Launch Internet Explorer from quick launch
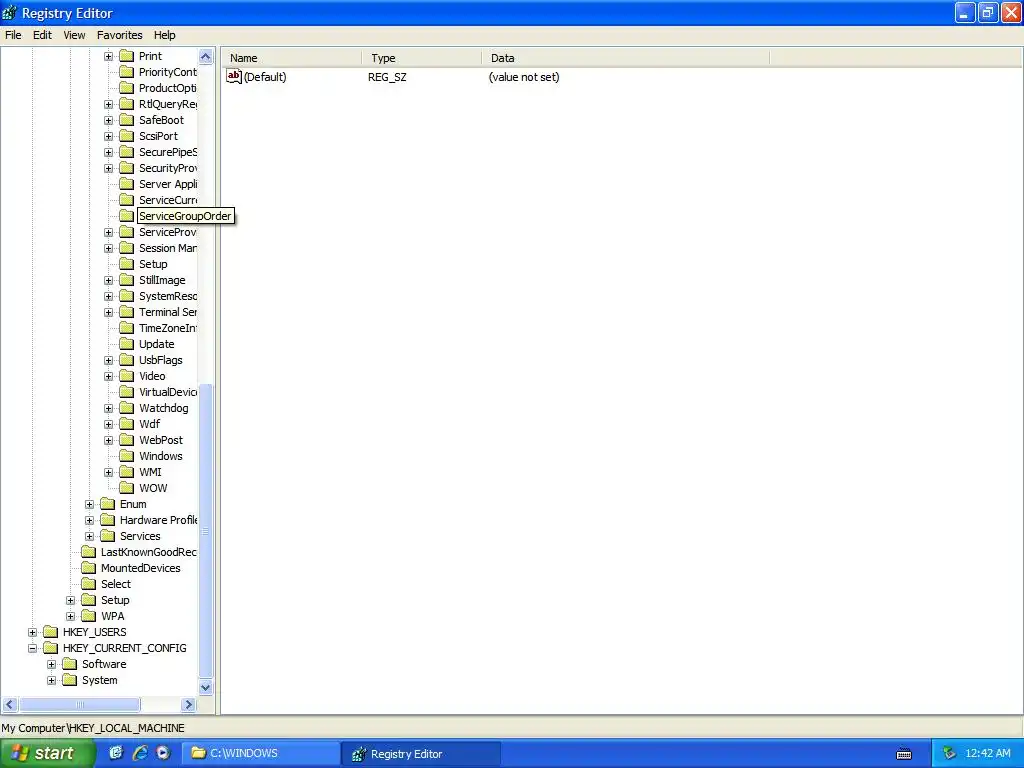 (140, 753)
